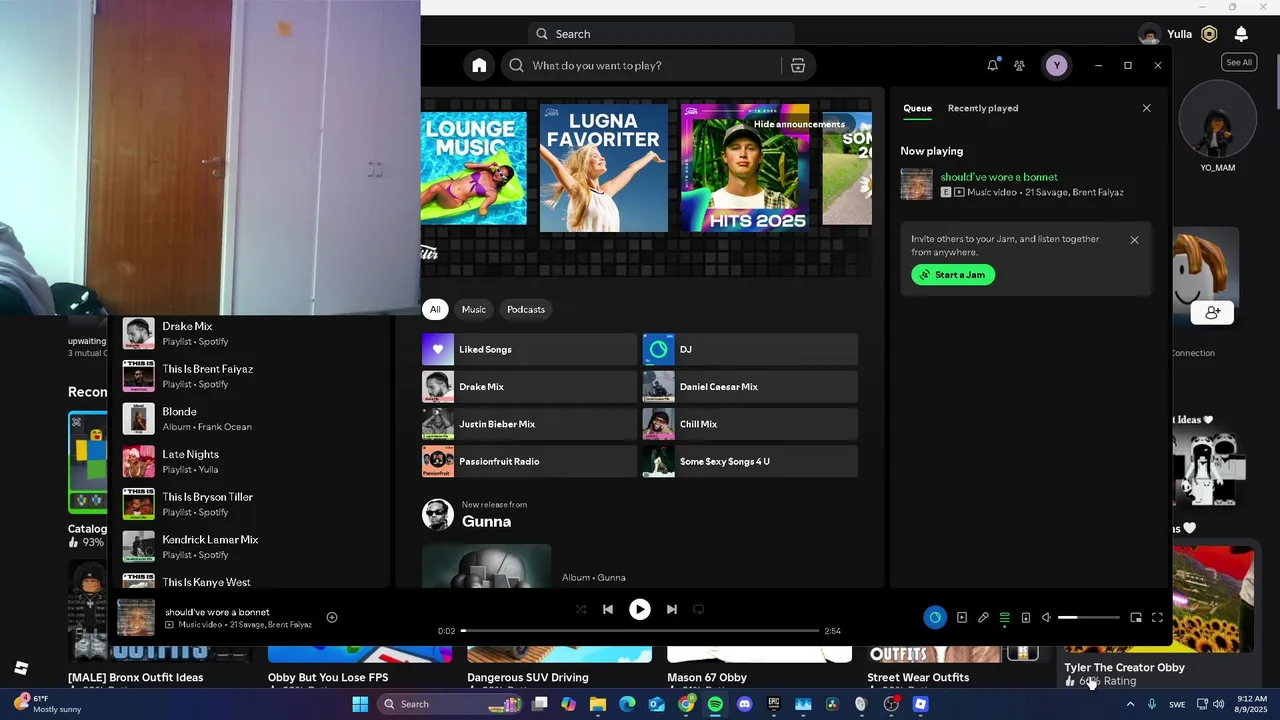Screen dimensions: 1280x720
Task: Open Windows Start menu
Action: (x=360, y=704)
